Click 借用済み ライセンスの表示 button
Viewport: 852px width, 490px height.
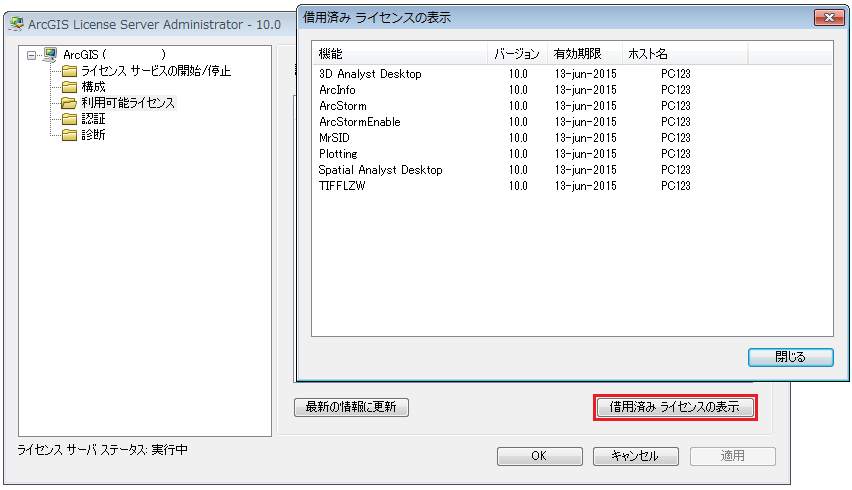point(674,407)
